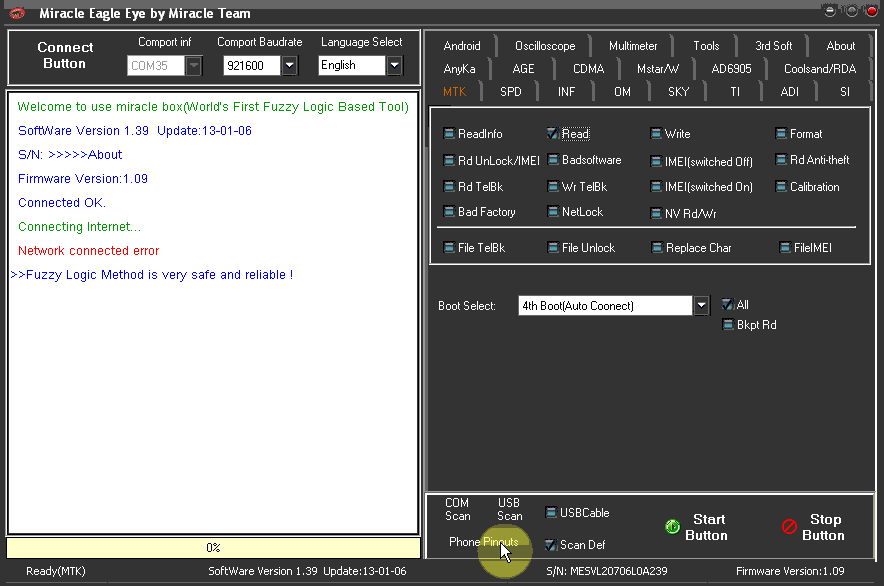Open the AGE tab
The height and width of the screenshot is (586, 884).
523,69
